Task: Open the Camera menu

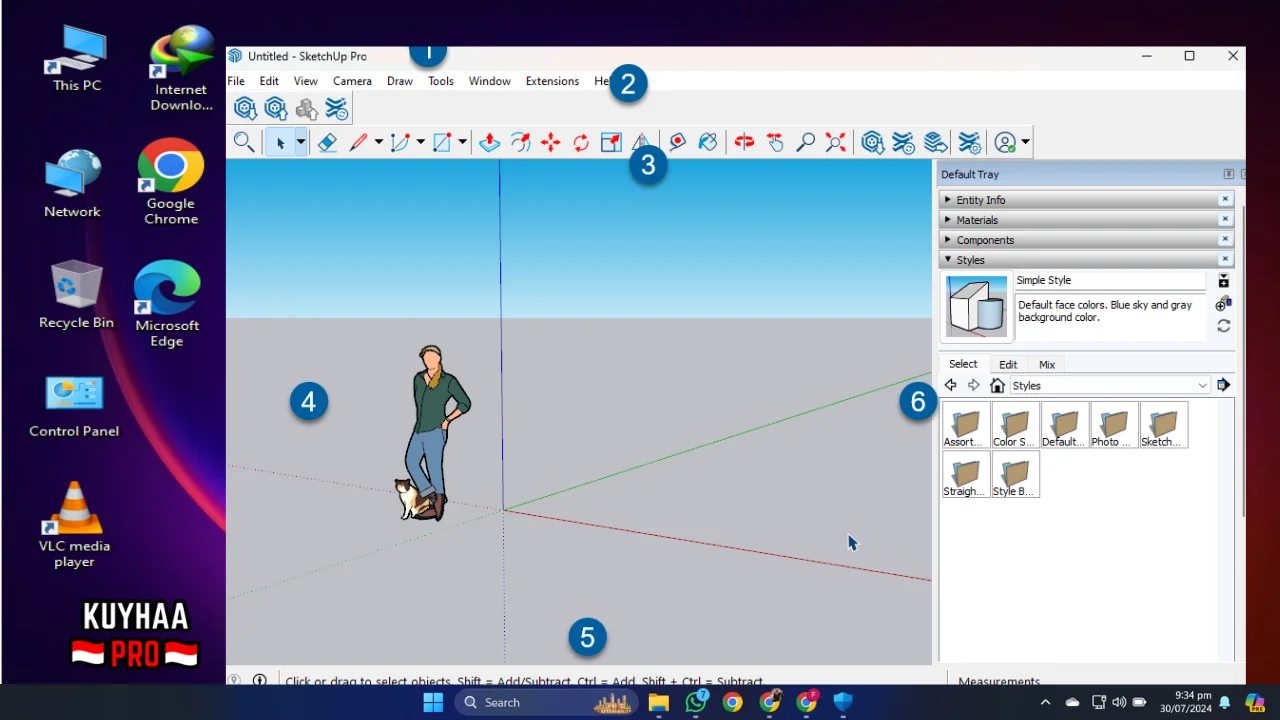Action: tap(352, 81)
